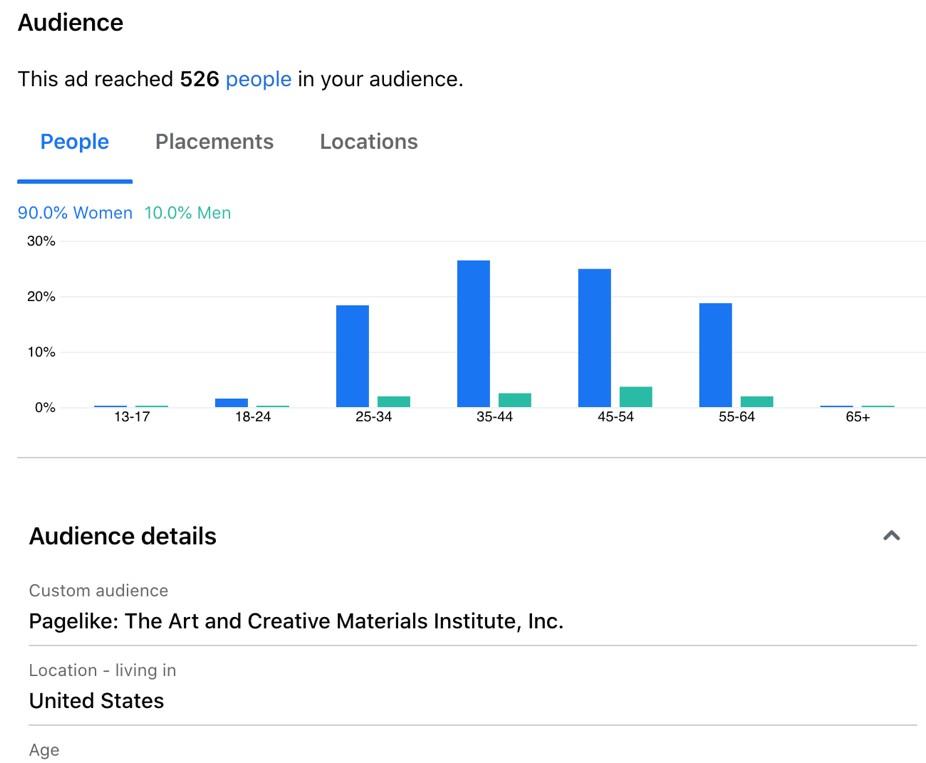
Task: Click the men bar for 25-34
Action: tap(393, 402)
